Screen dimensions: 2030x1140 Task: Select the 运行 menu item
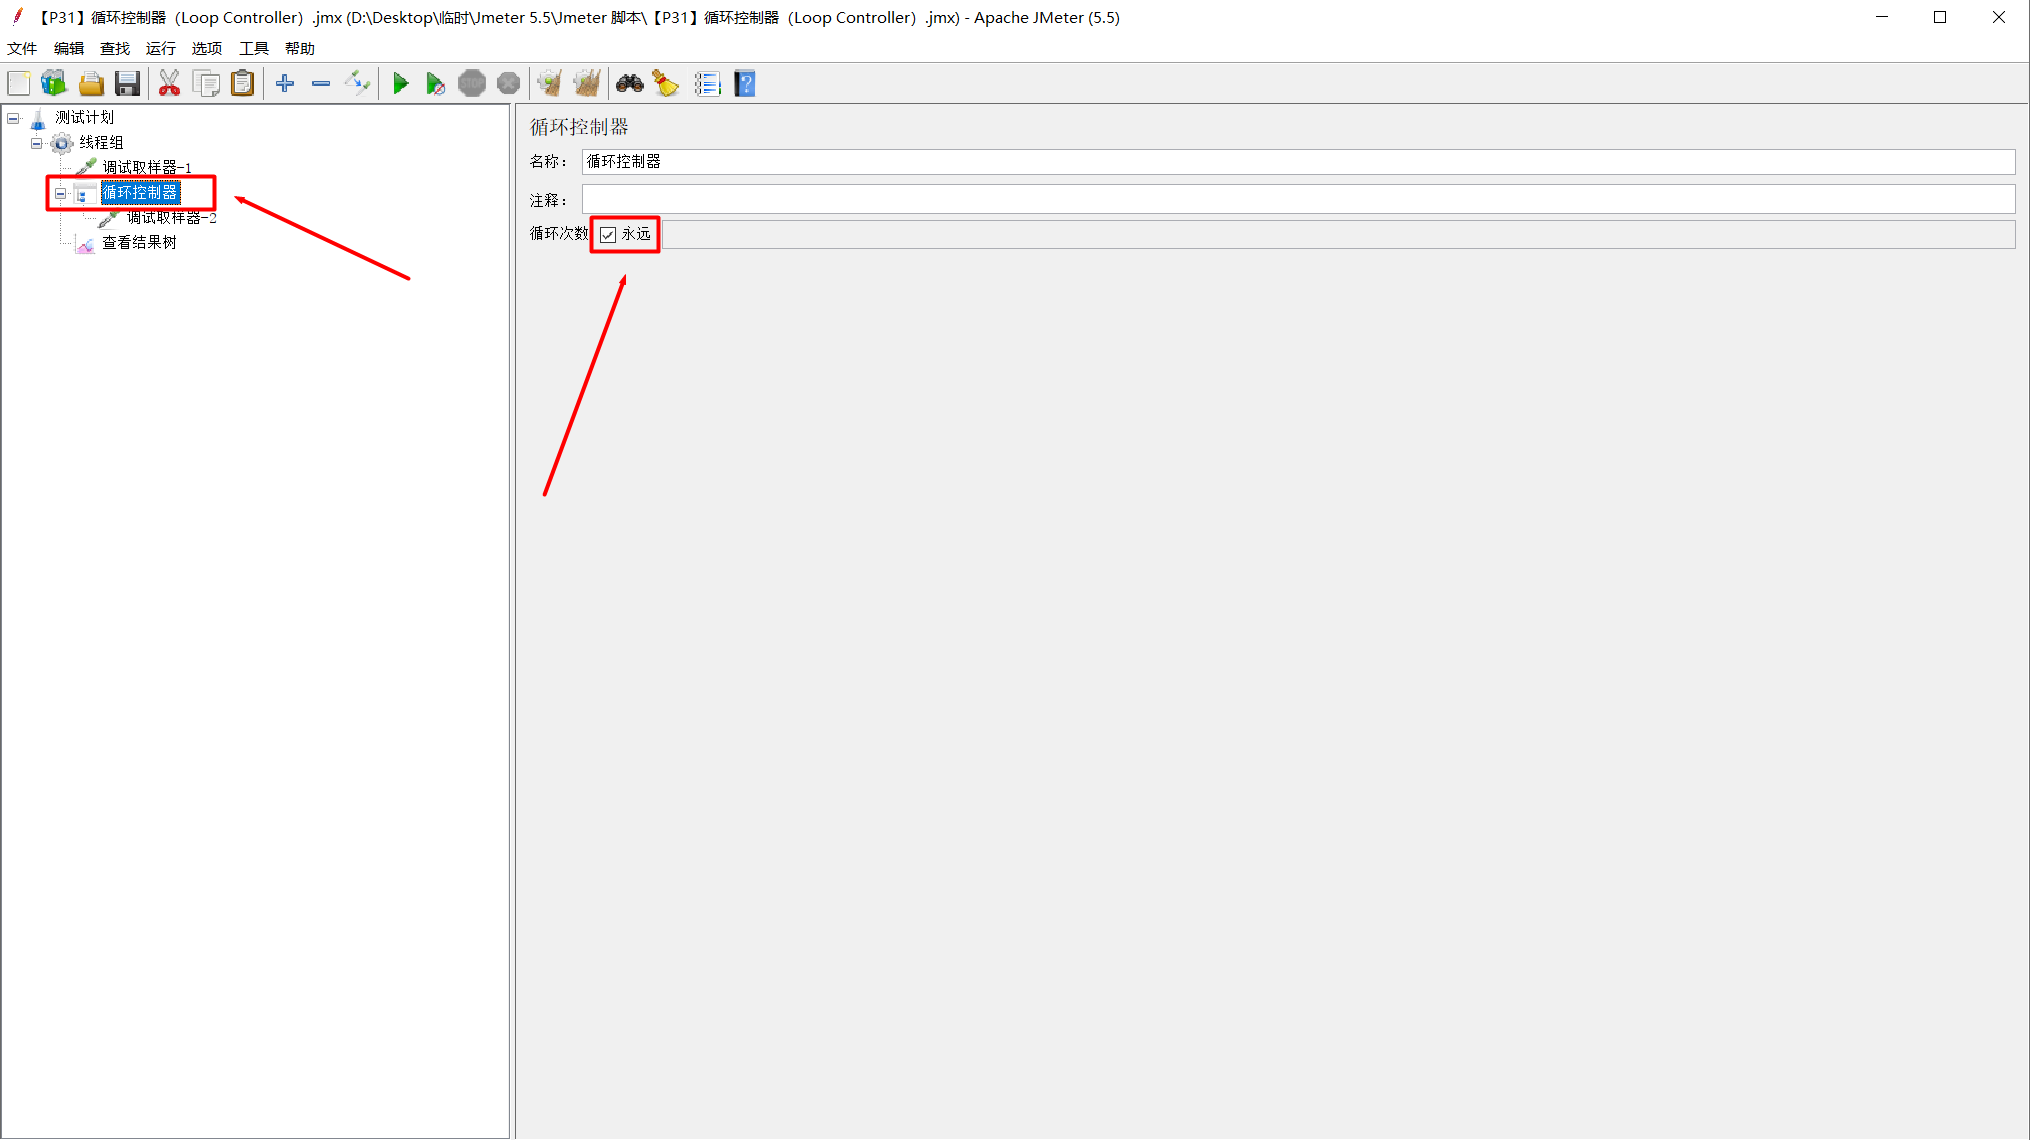click(x=160, y=47)
